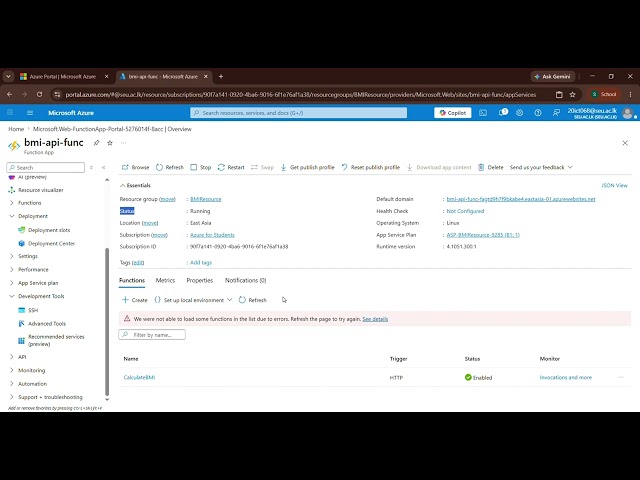Close the bmi-api-func blade
Image resolution: width=640 pixels, height=480 pixels.
(625, 143)
